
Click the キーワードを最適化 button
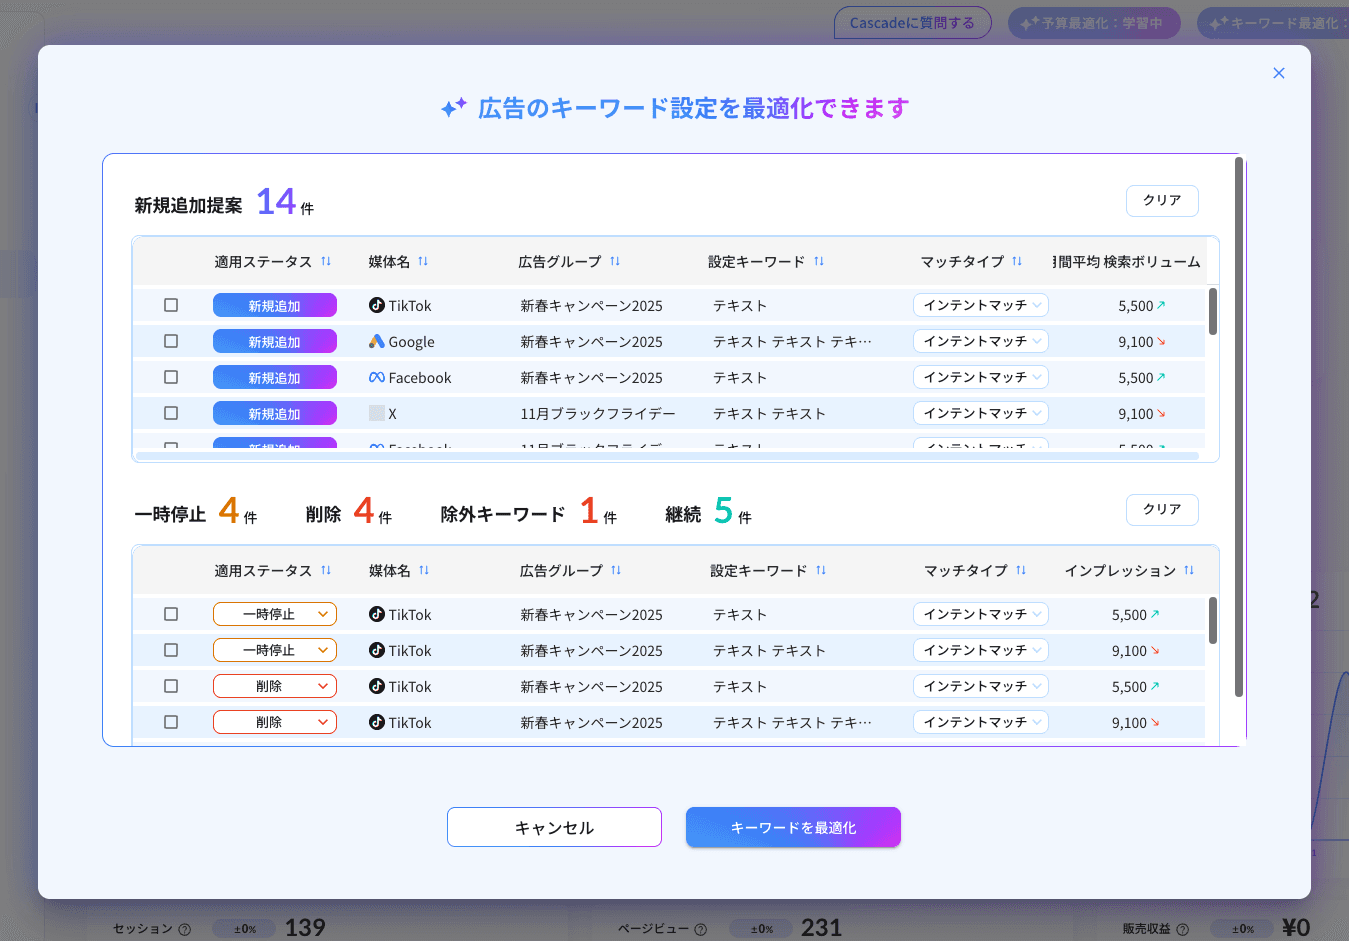(792, 827)
